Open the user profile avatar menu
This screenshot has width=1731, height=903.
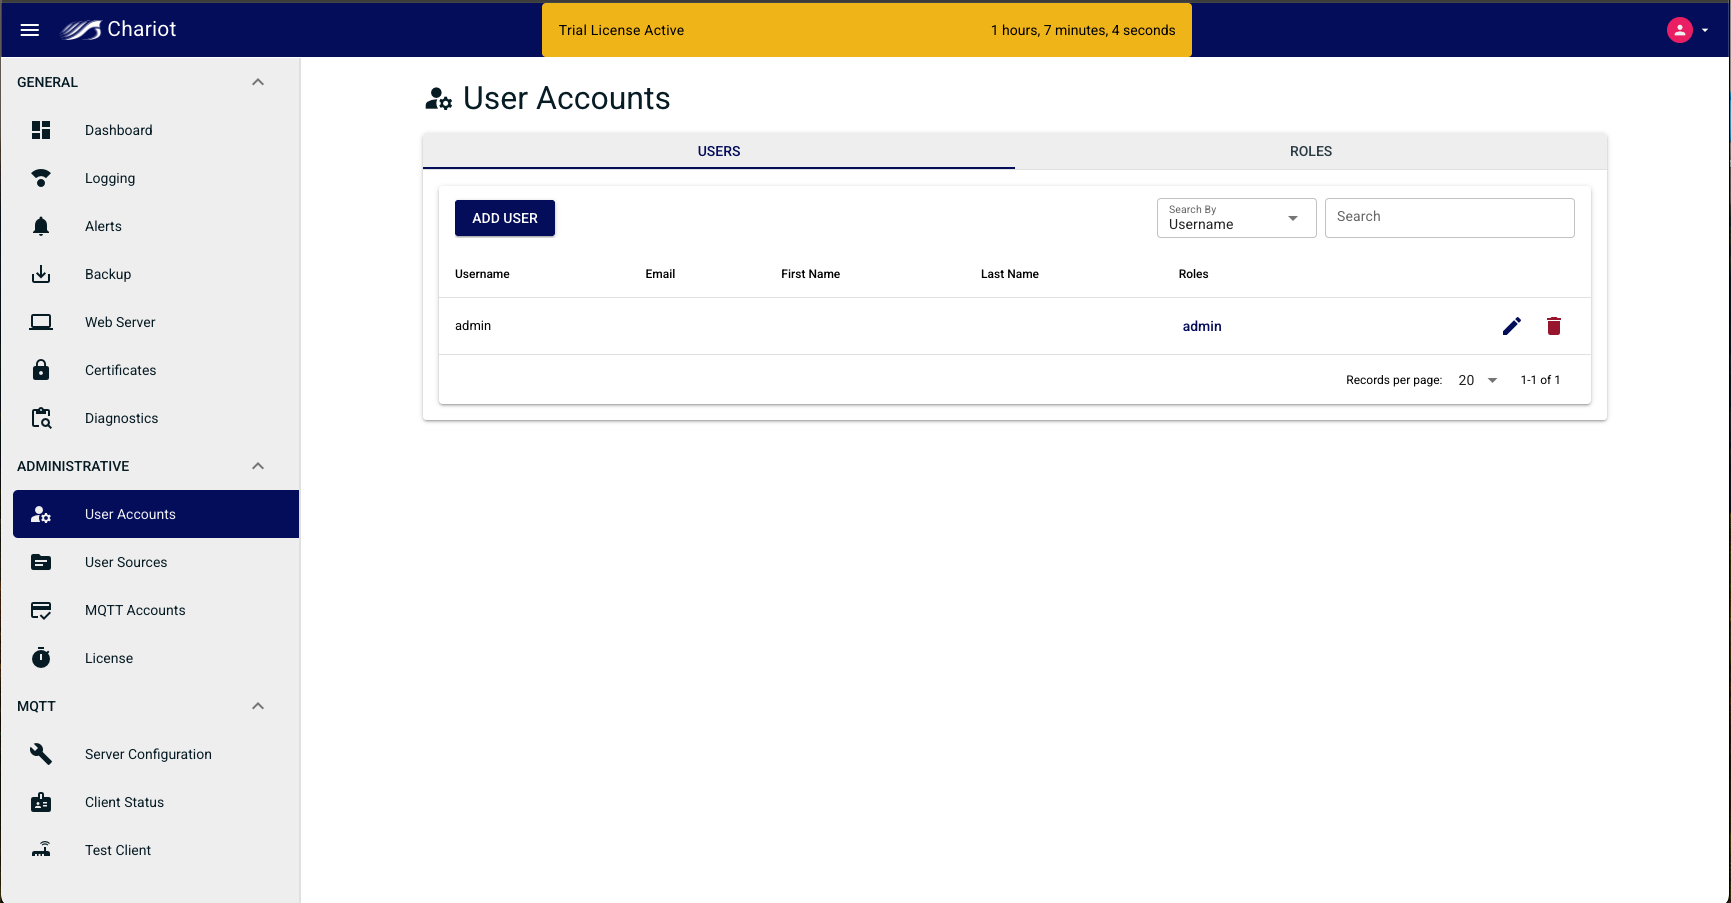click(x=1680, y=30)
